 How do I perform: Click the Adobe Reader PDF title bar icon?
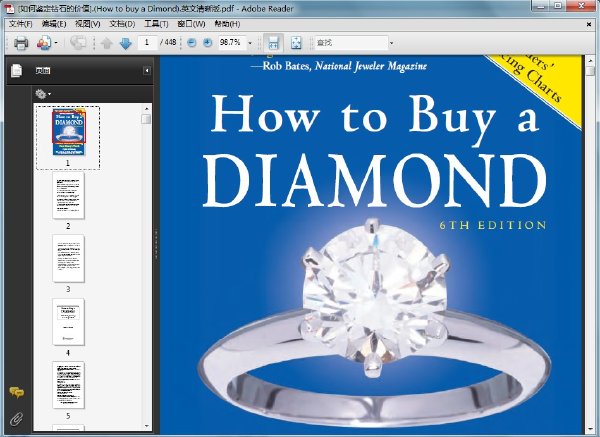tap(10, 8)
